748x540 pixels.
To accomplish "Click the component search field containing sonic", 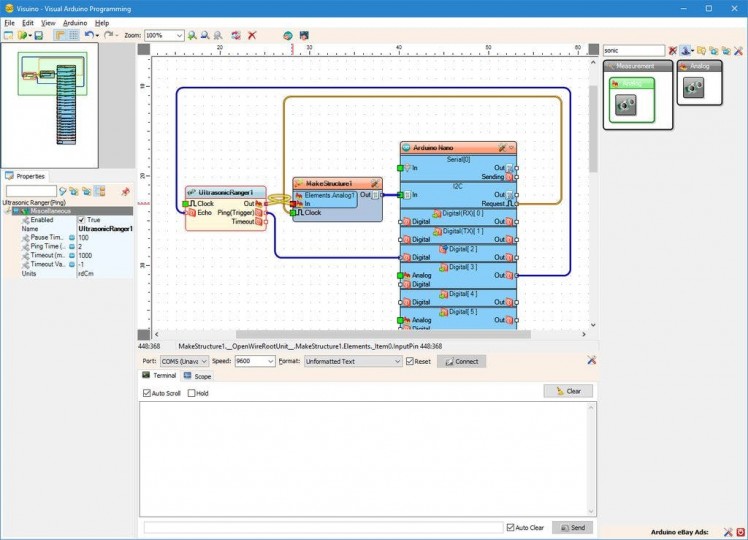I will (633, 50).
